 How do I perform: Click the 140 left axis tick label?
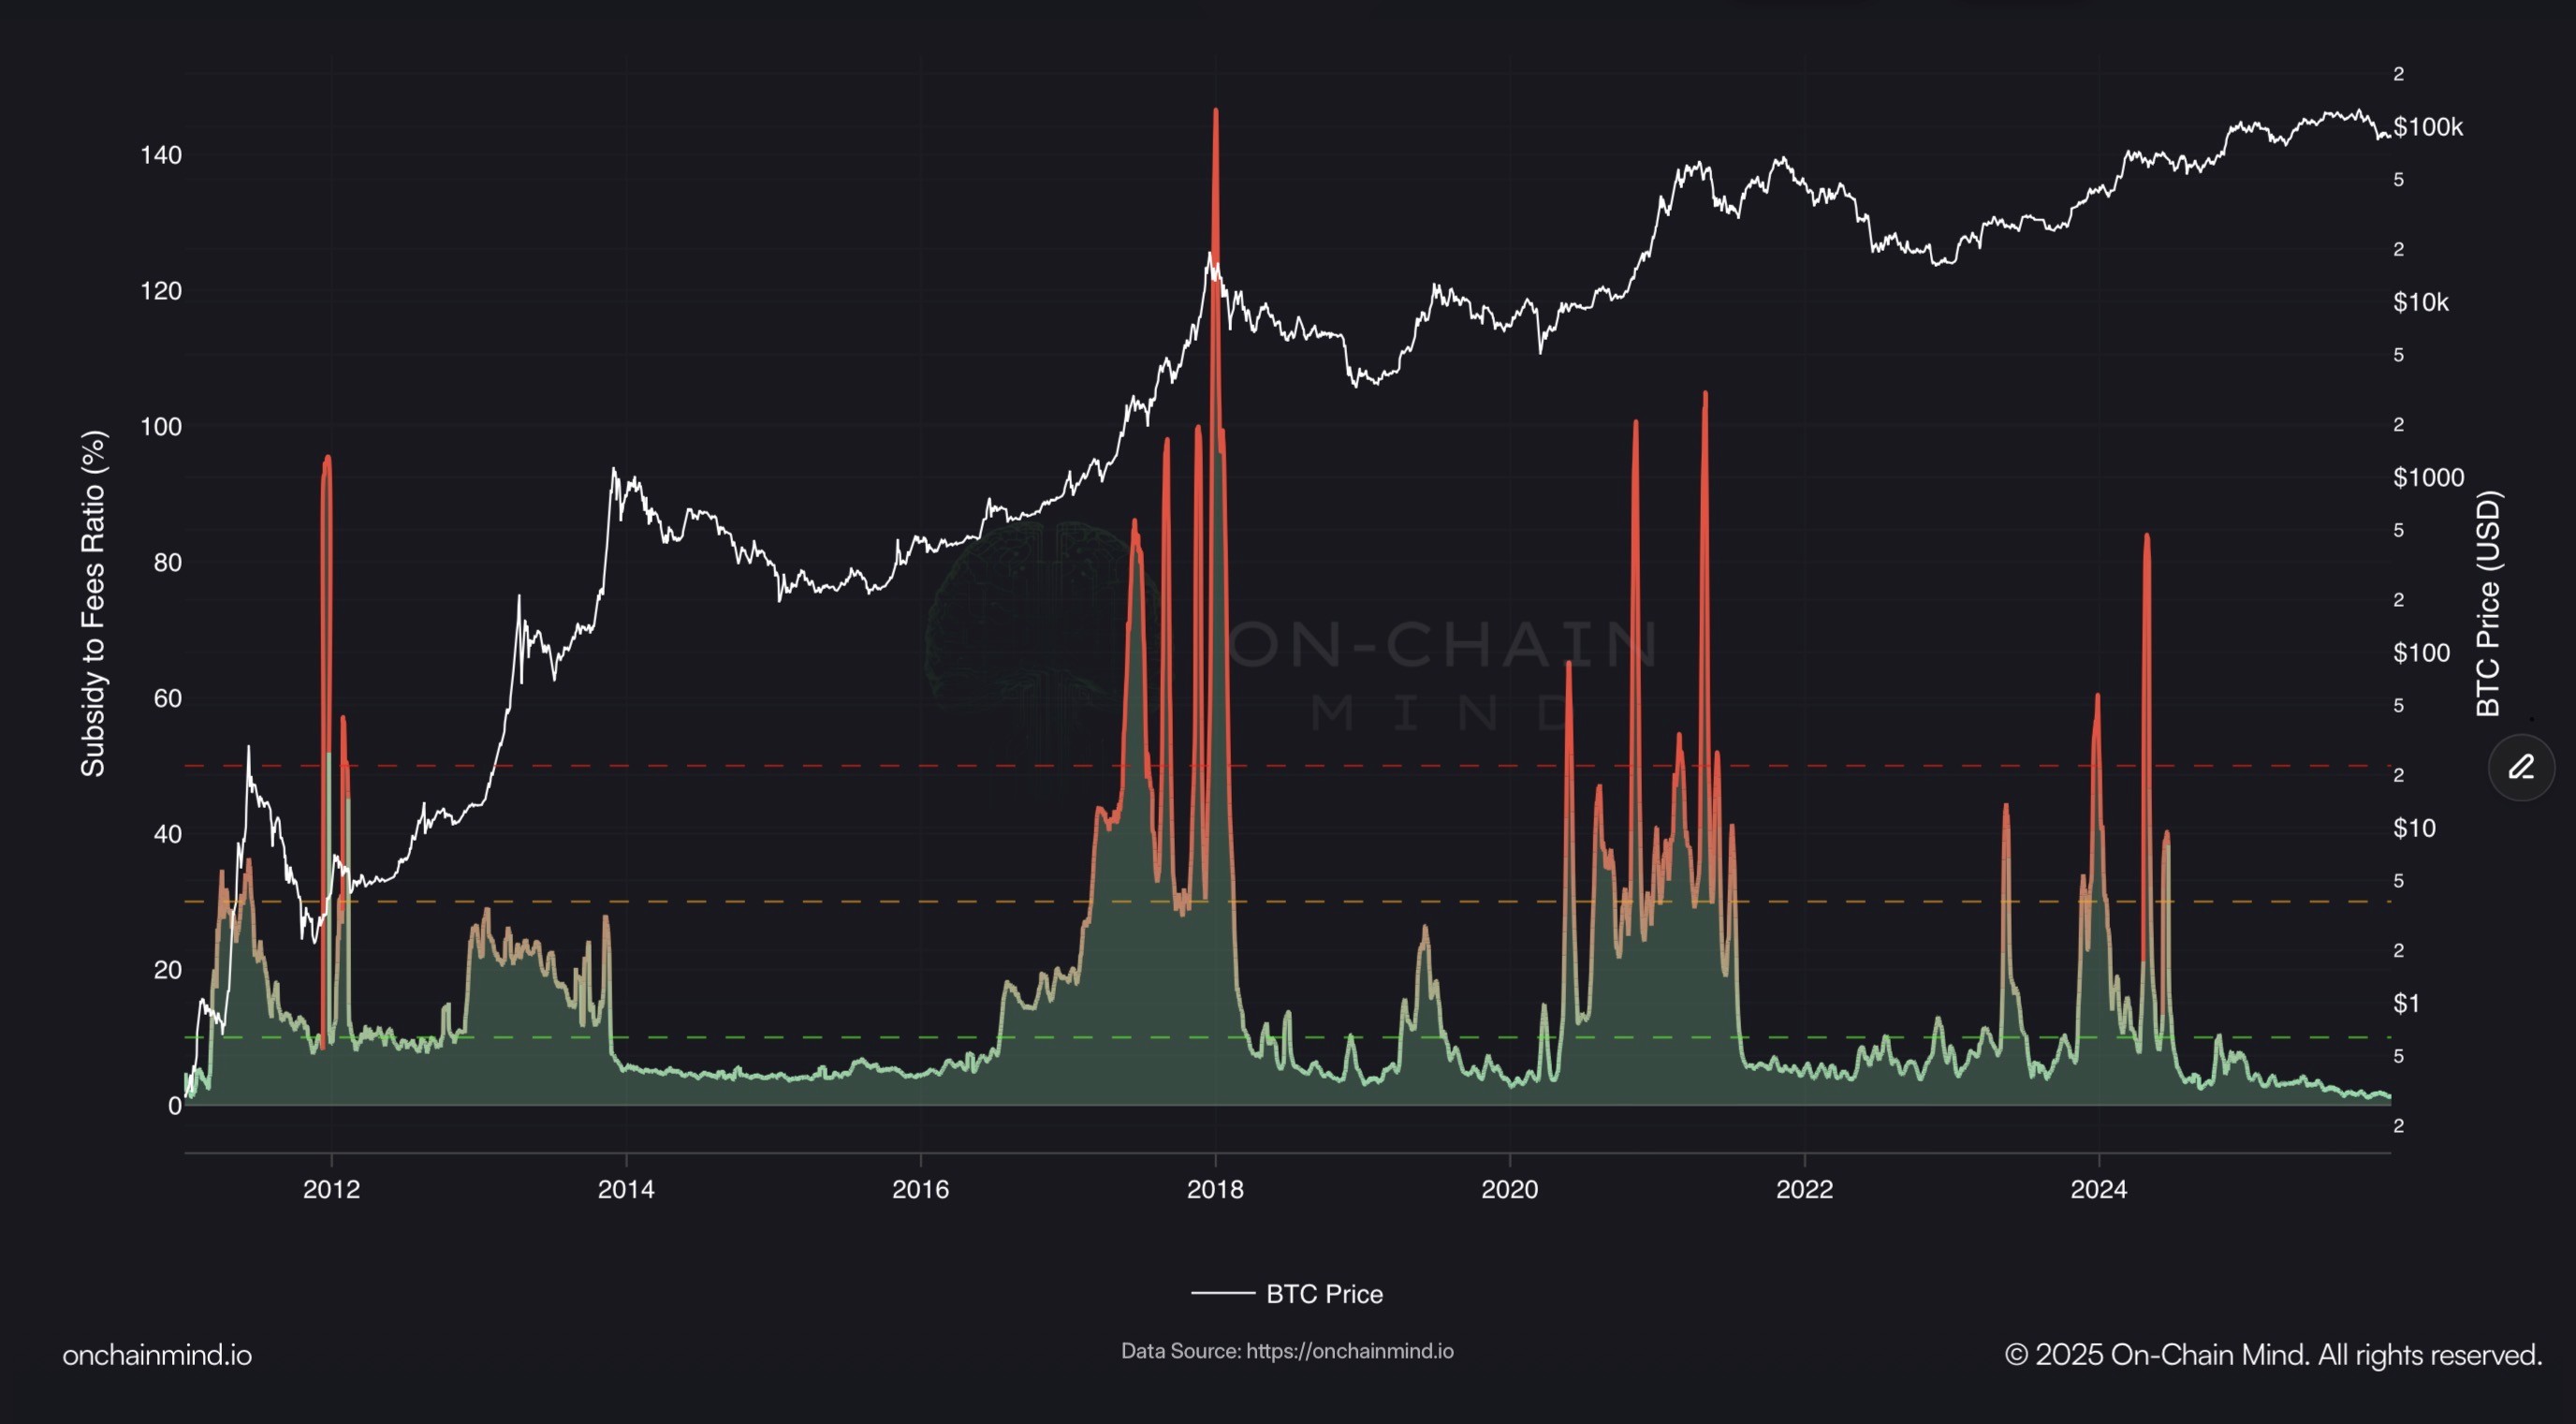pos(161,155)
